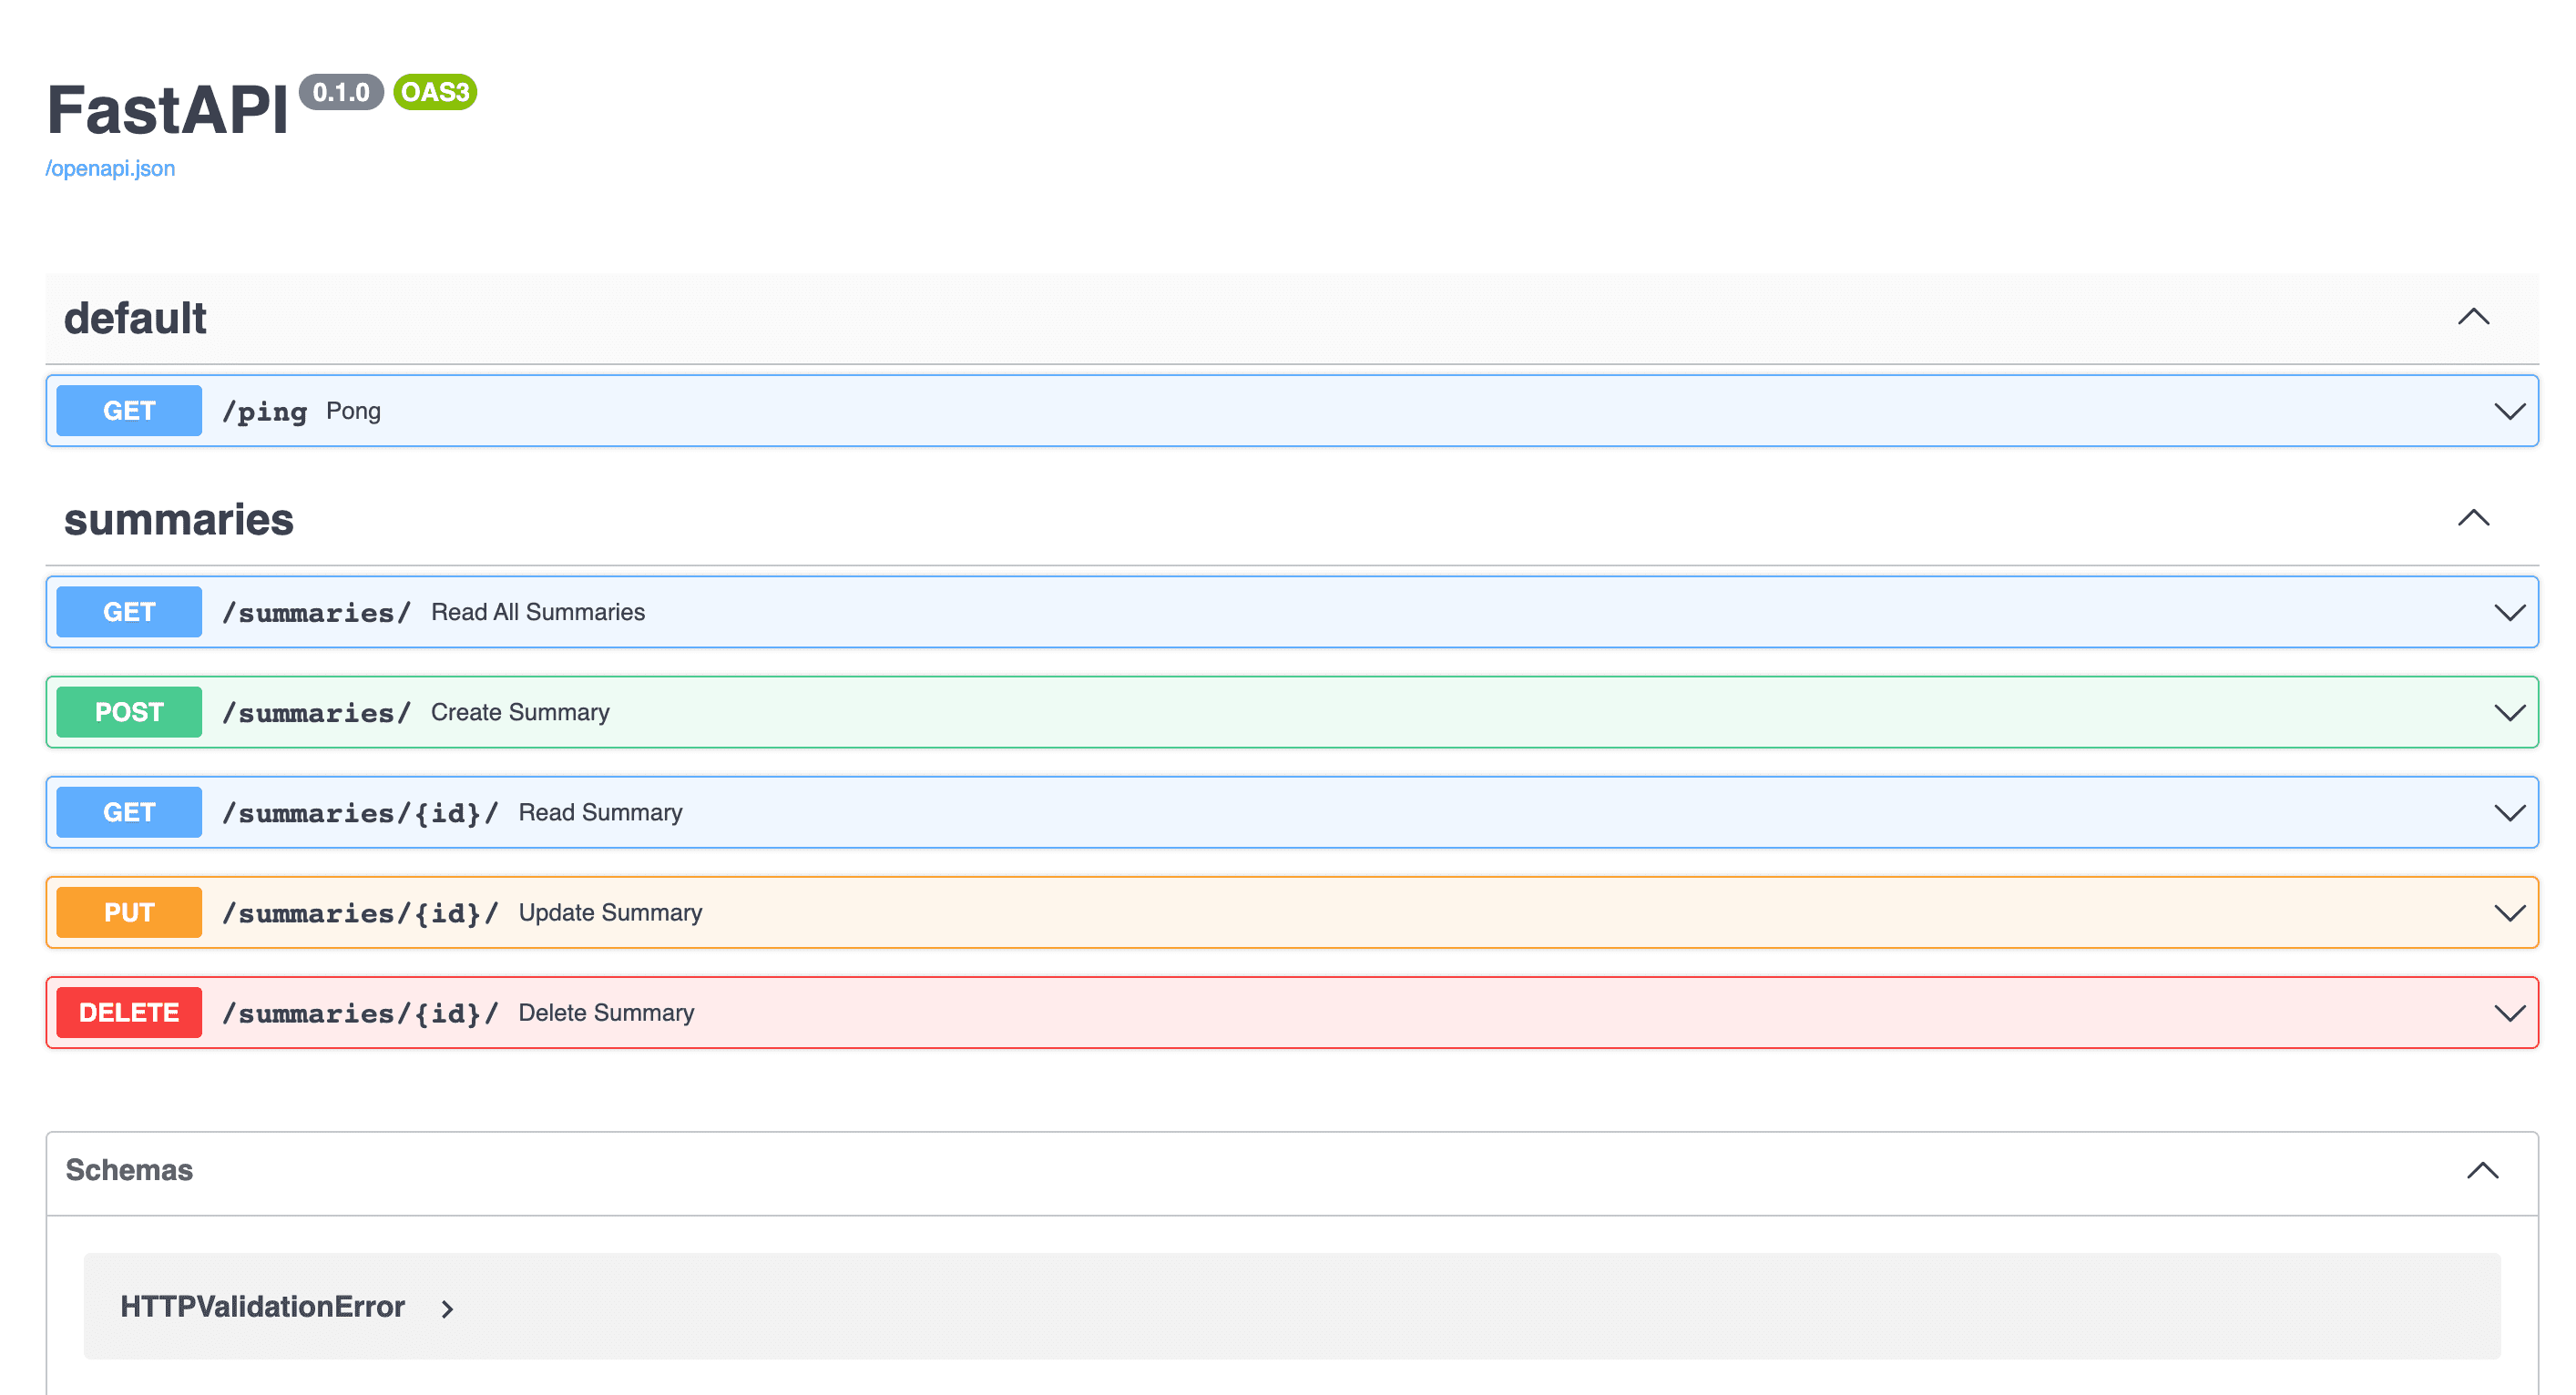Click /summaries/{id}/ path in GET row
Viewport: 2576px width, 1395px height.
click(x=360, y=812)
